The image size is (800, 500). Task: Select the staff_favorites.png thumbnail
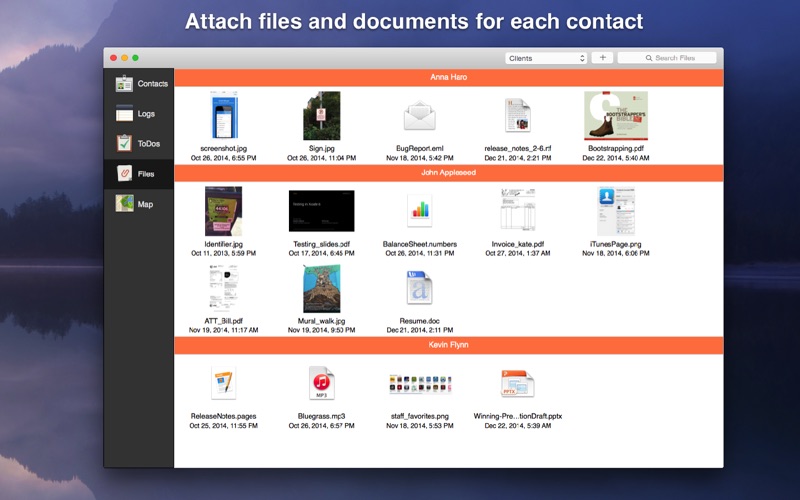[420, 384]
